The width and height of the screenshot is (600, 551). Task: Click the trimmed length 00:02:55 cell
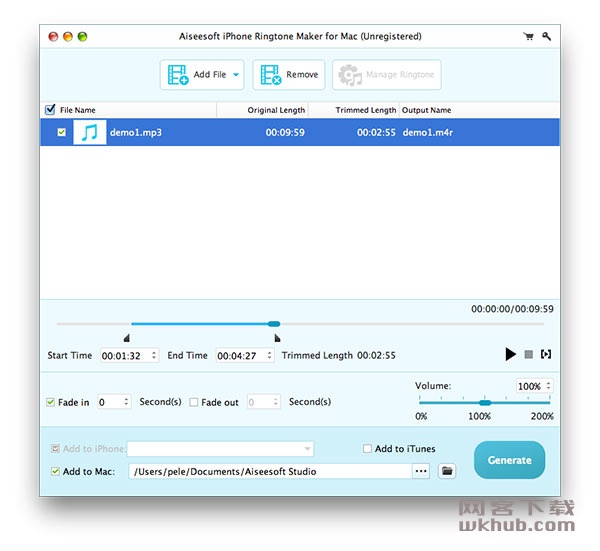point(376,132)
